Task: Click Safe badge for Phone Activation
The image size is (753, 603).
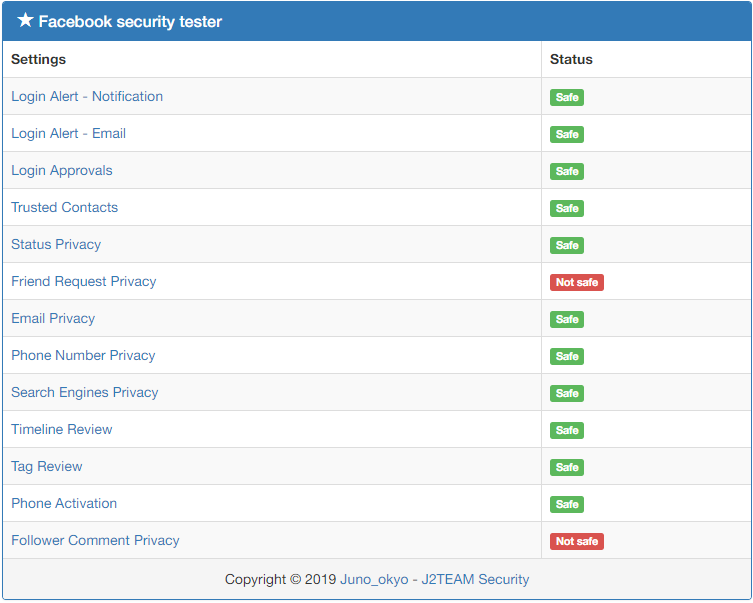Action: coord(567,504)
